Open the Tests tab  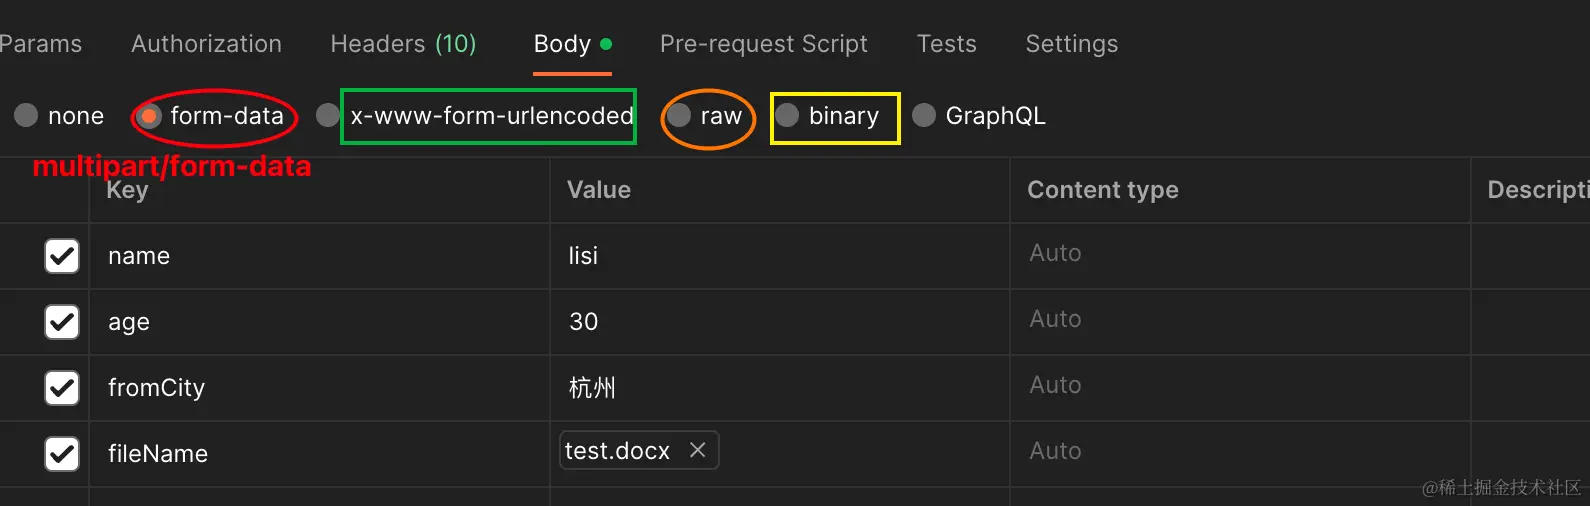click(946, 44)
